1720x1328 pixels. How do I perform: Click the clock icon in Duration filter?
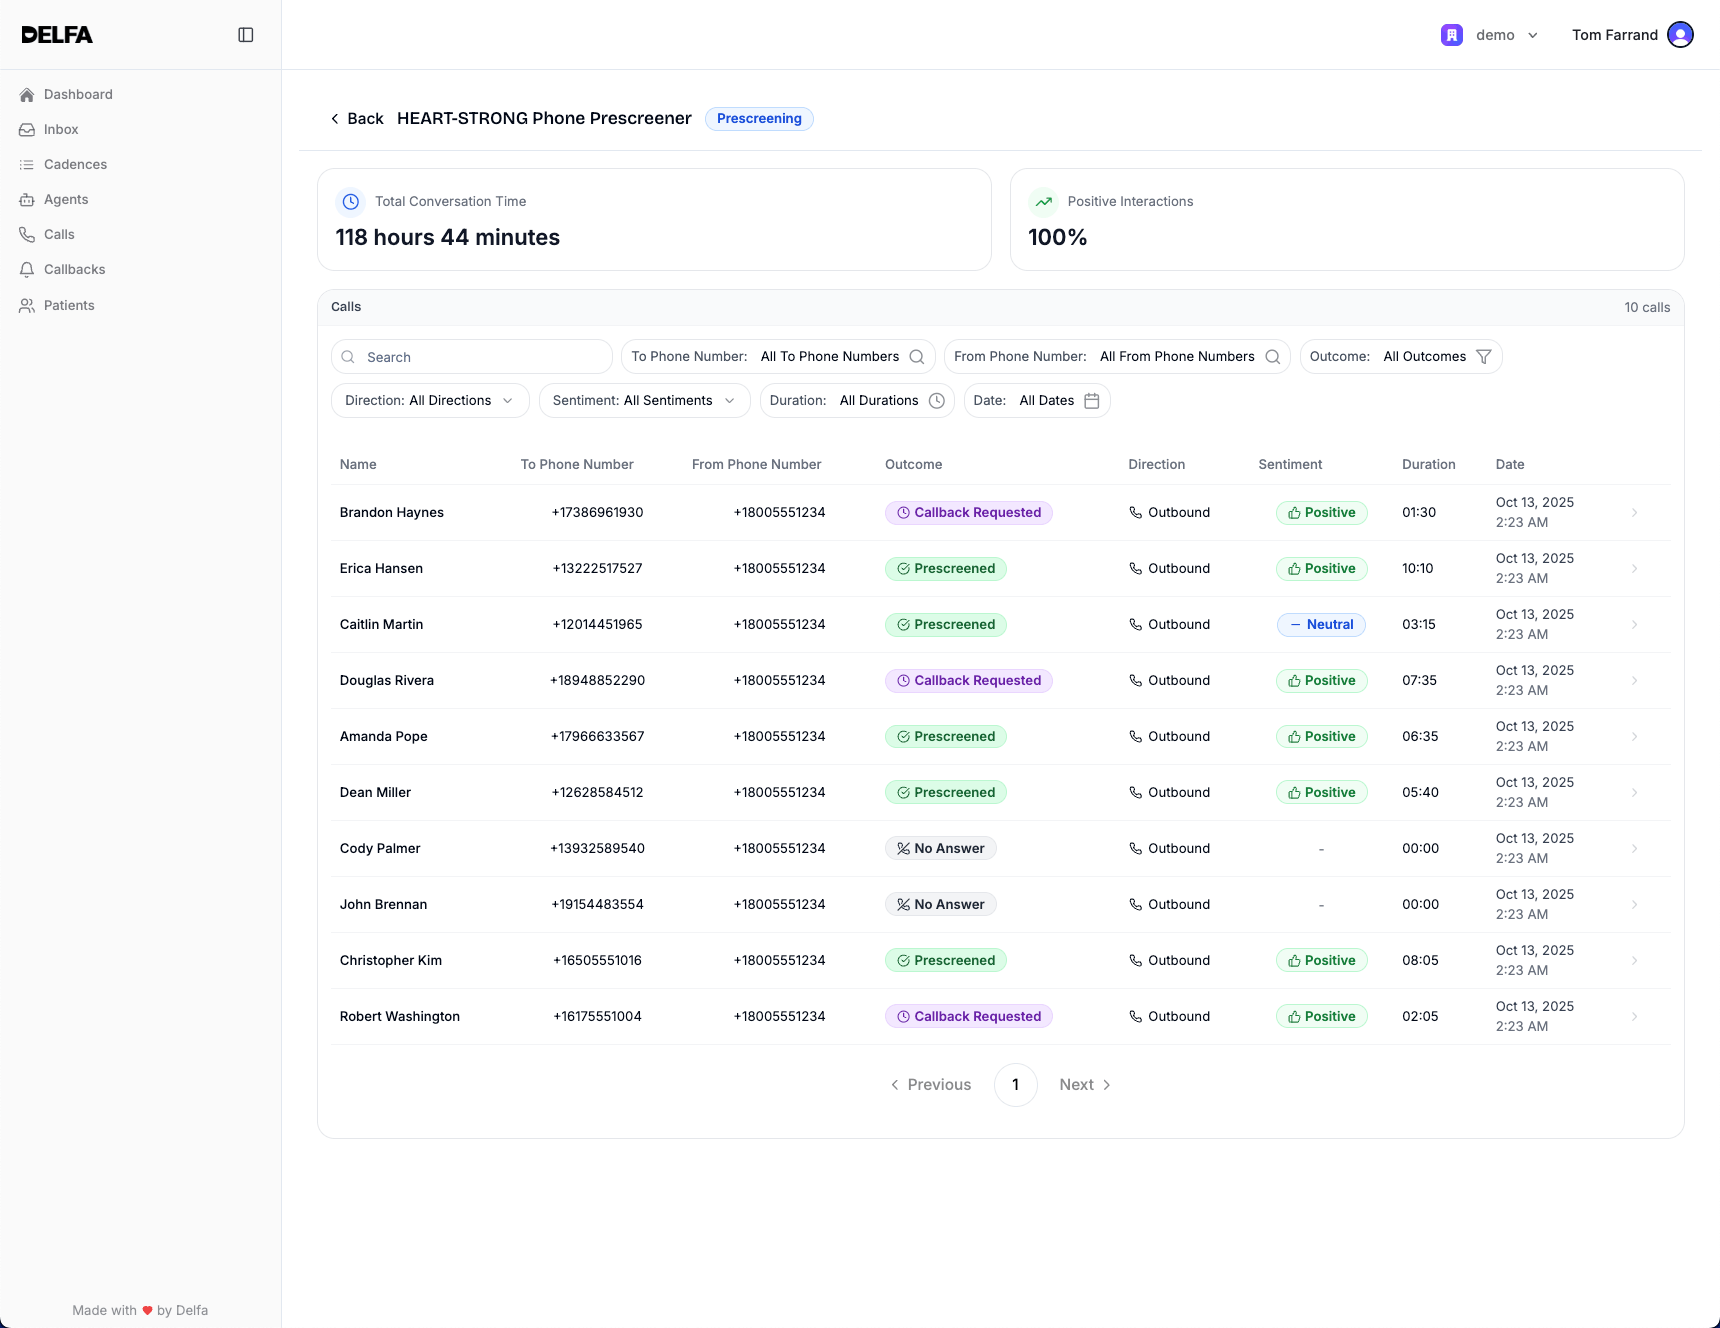pos(937,401)
